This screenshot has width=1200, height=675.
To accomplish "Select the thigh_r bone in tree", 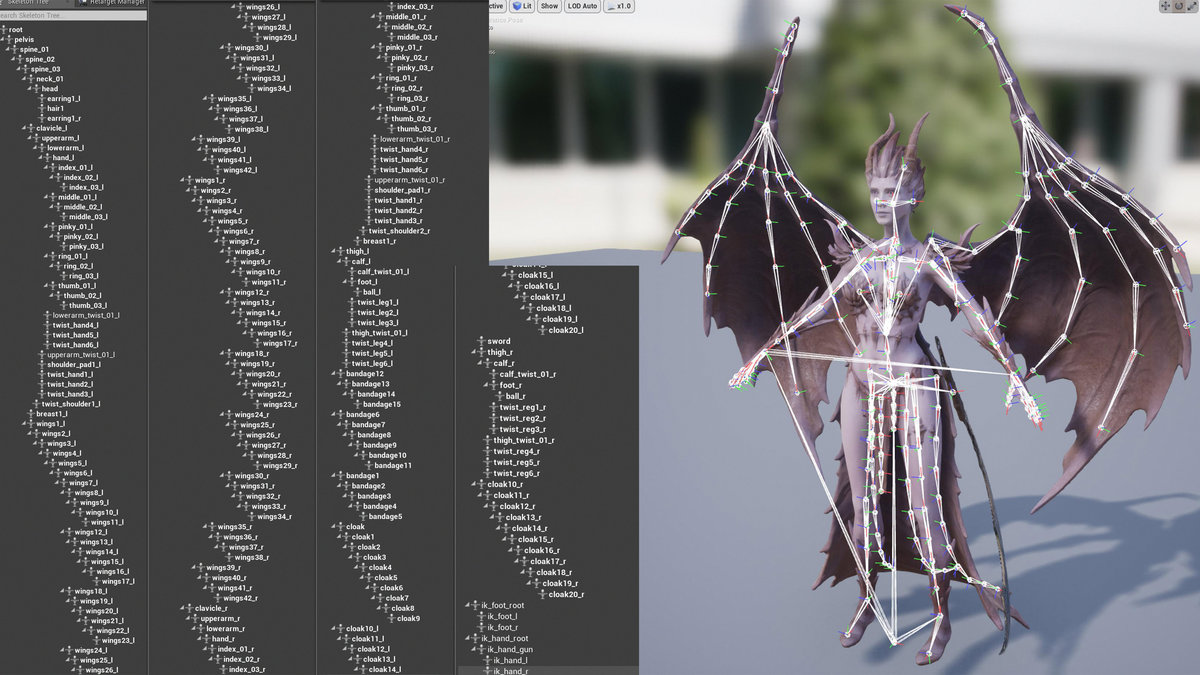I will click(x=500, y=352).
